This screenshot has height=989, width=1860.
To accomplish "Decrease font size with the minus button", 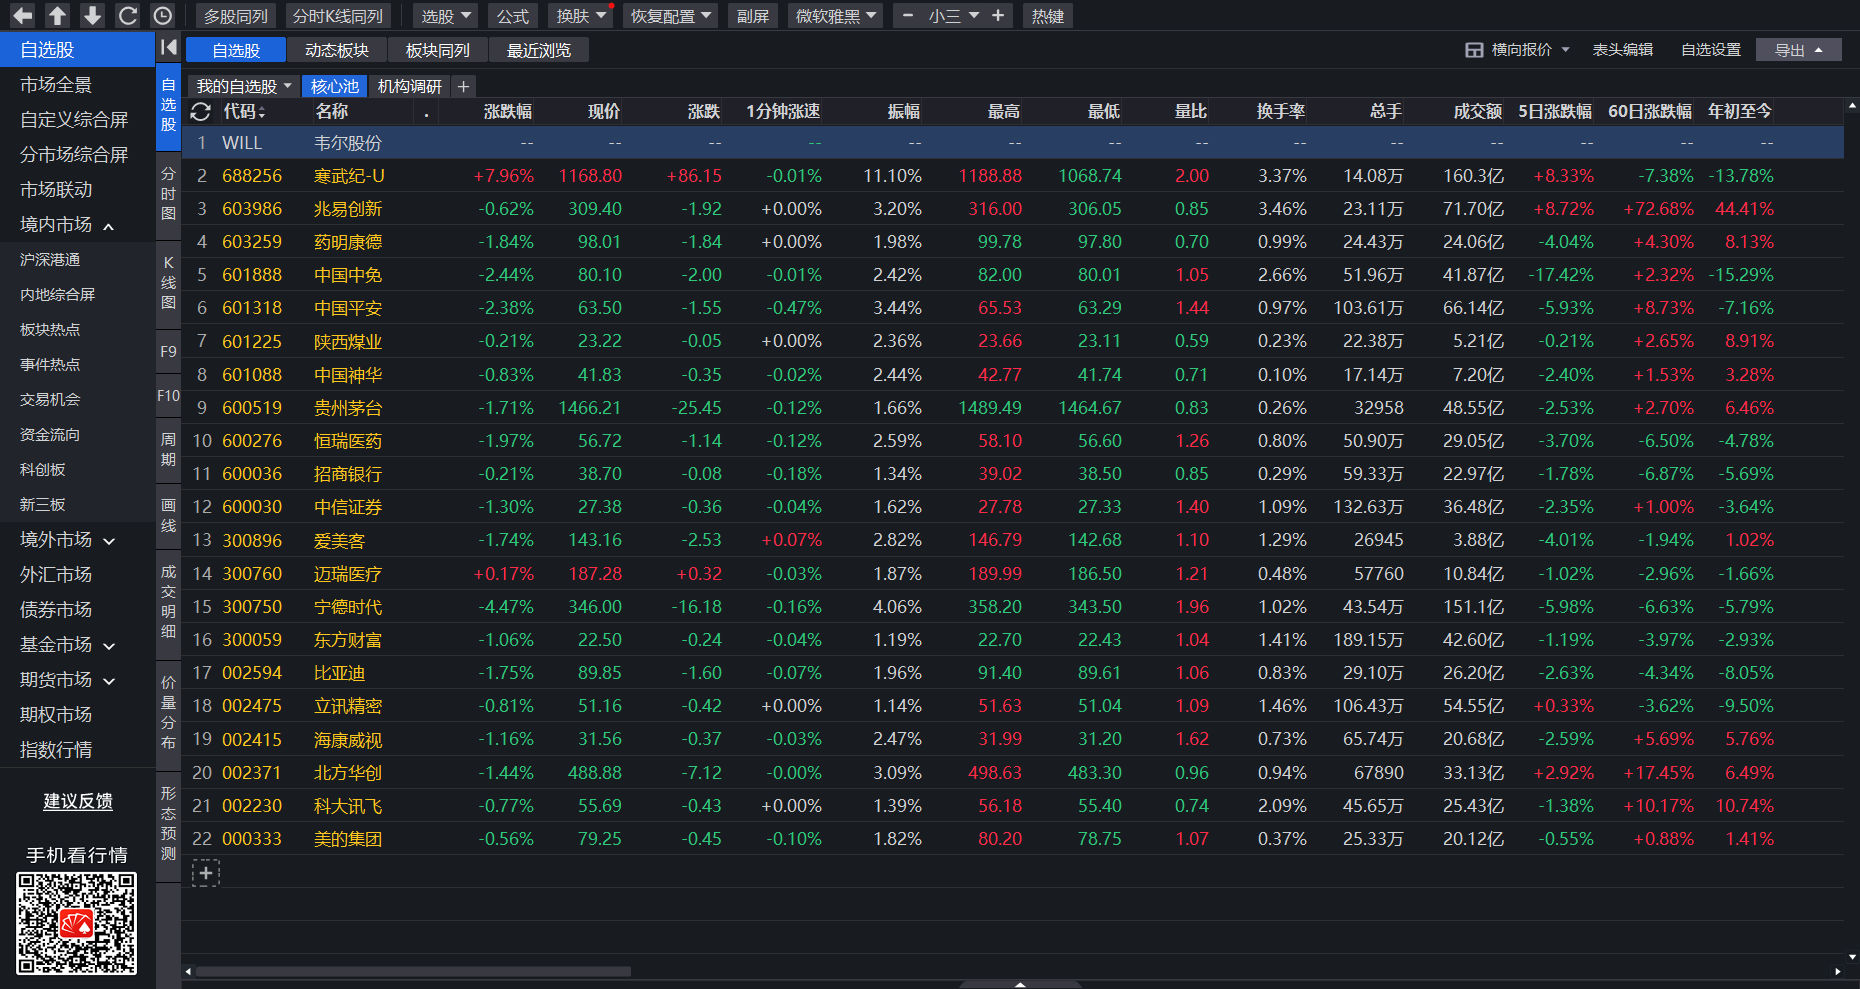I will pyautogui.click(x=908, y=16).
